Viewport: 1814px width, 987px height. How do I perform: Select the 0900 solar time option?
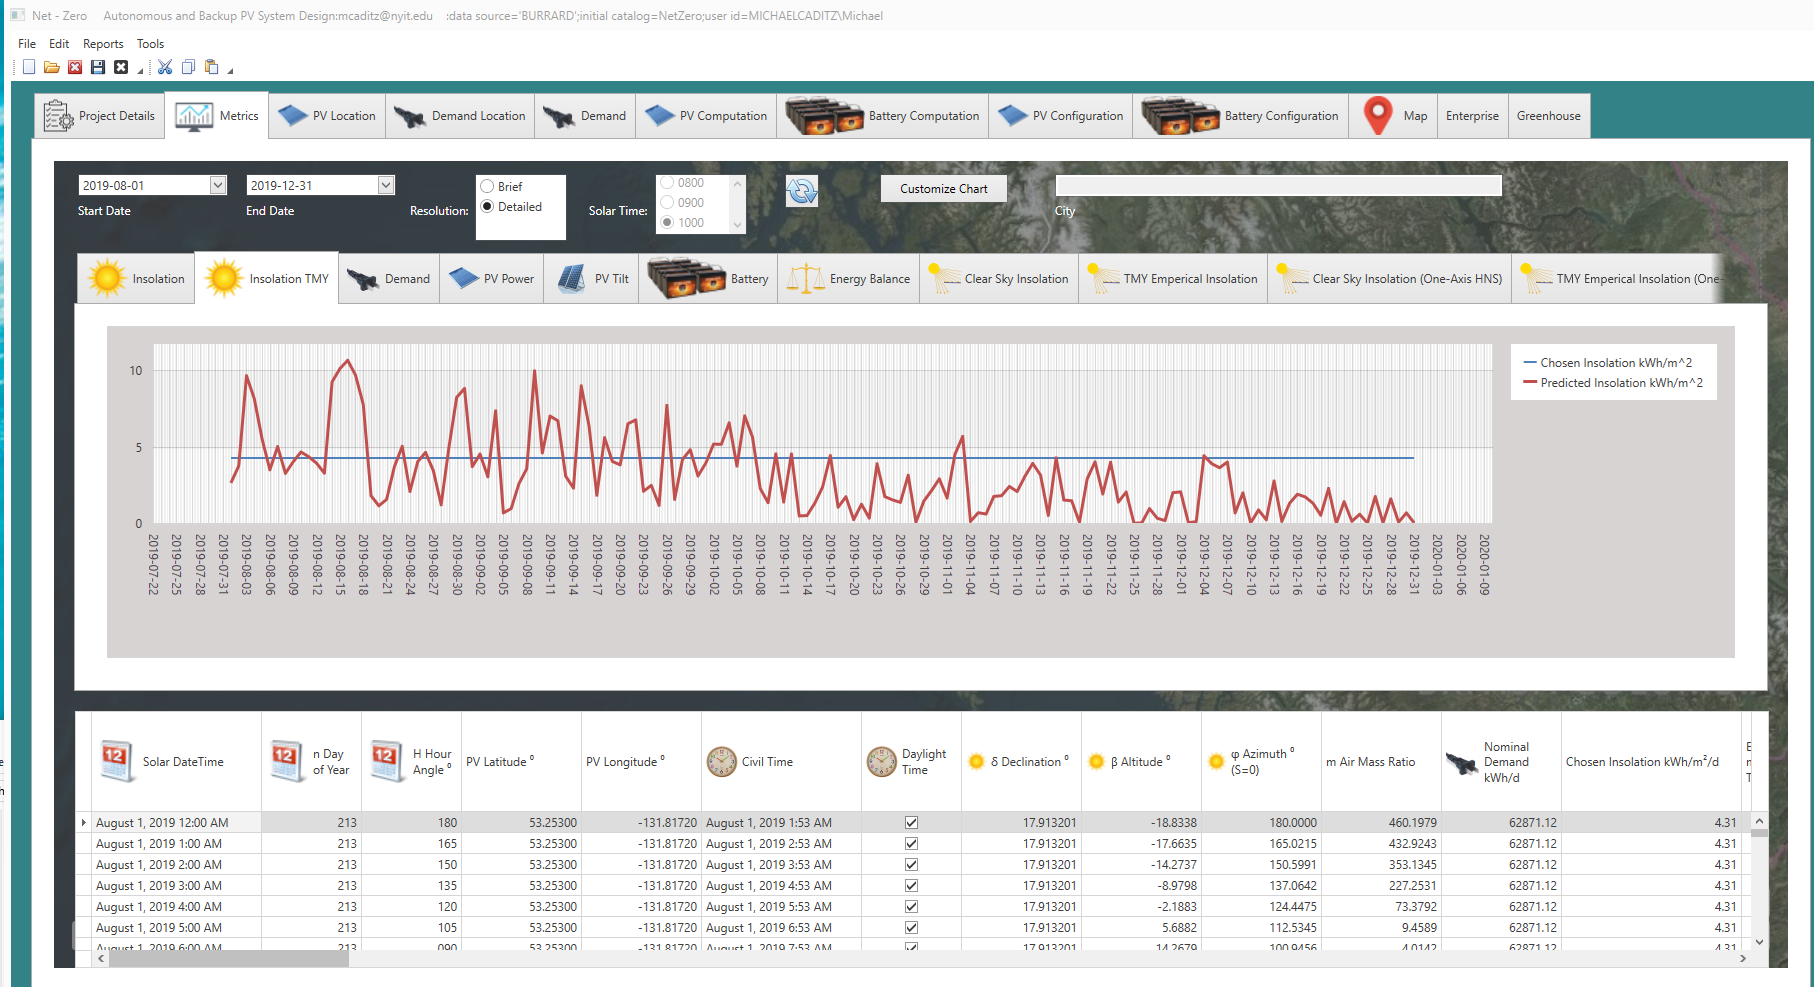(667, 203)
